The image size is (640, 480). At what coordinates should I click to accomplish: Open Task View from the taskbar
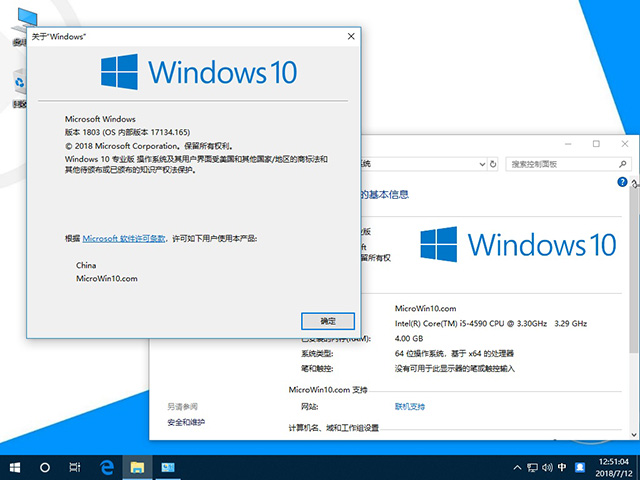point(75,467)
